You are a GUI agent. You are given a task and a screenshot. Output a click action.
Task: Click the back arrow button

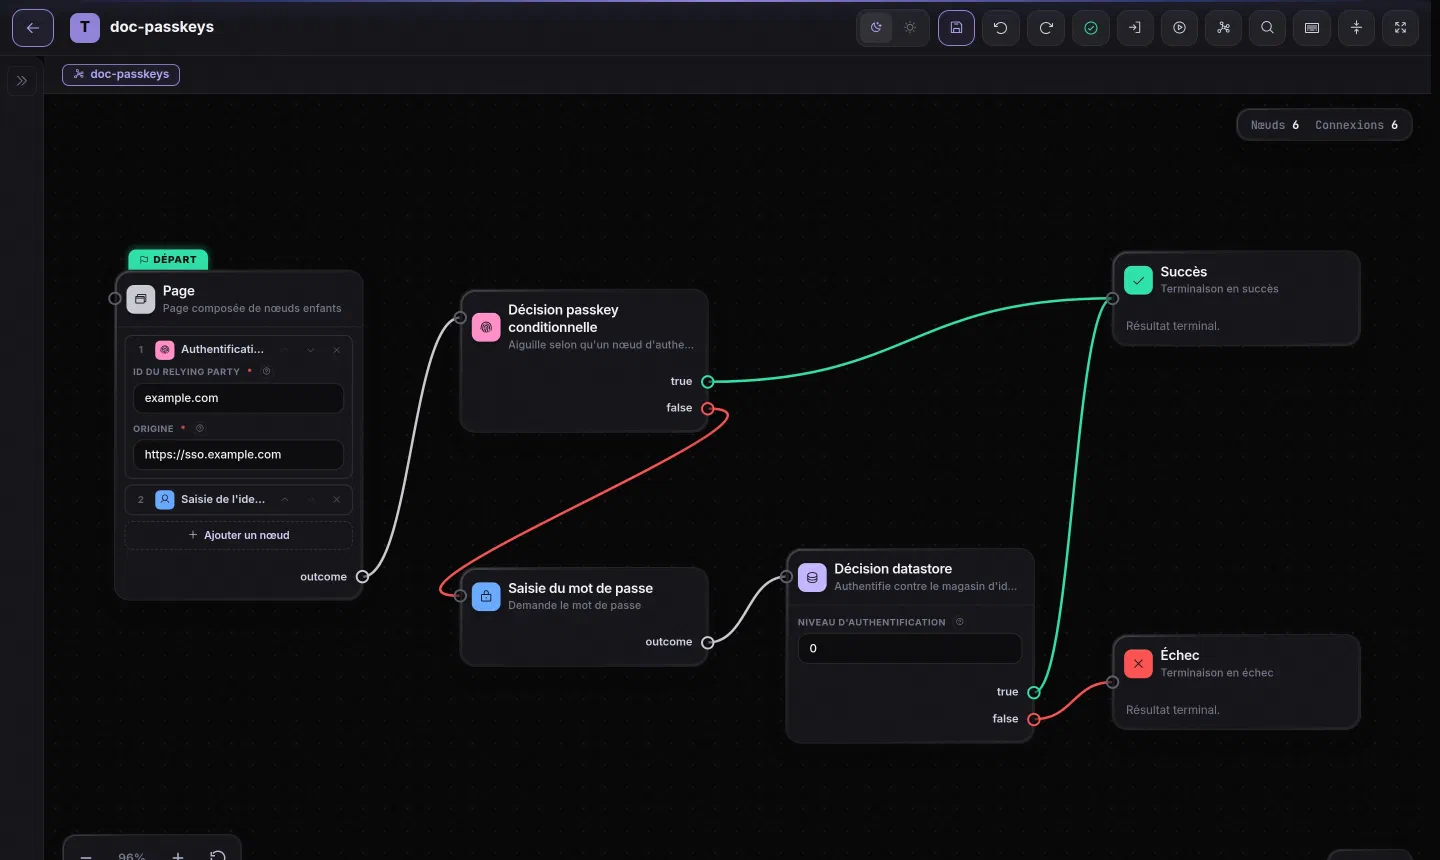(33, 28)
